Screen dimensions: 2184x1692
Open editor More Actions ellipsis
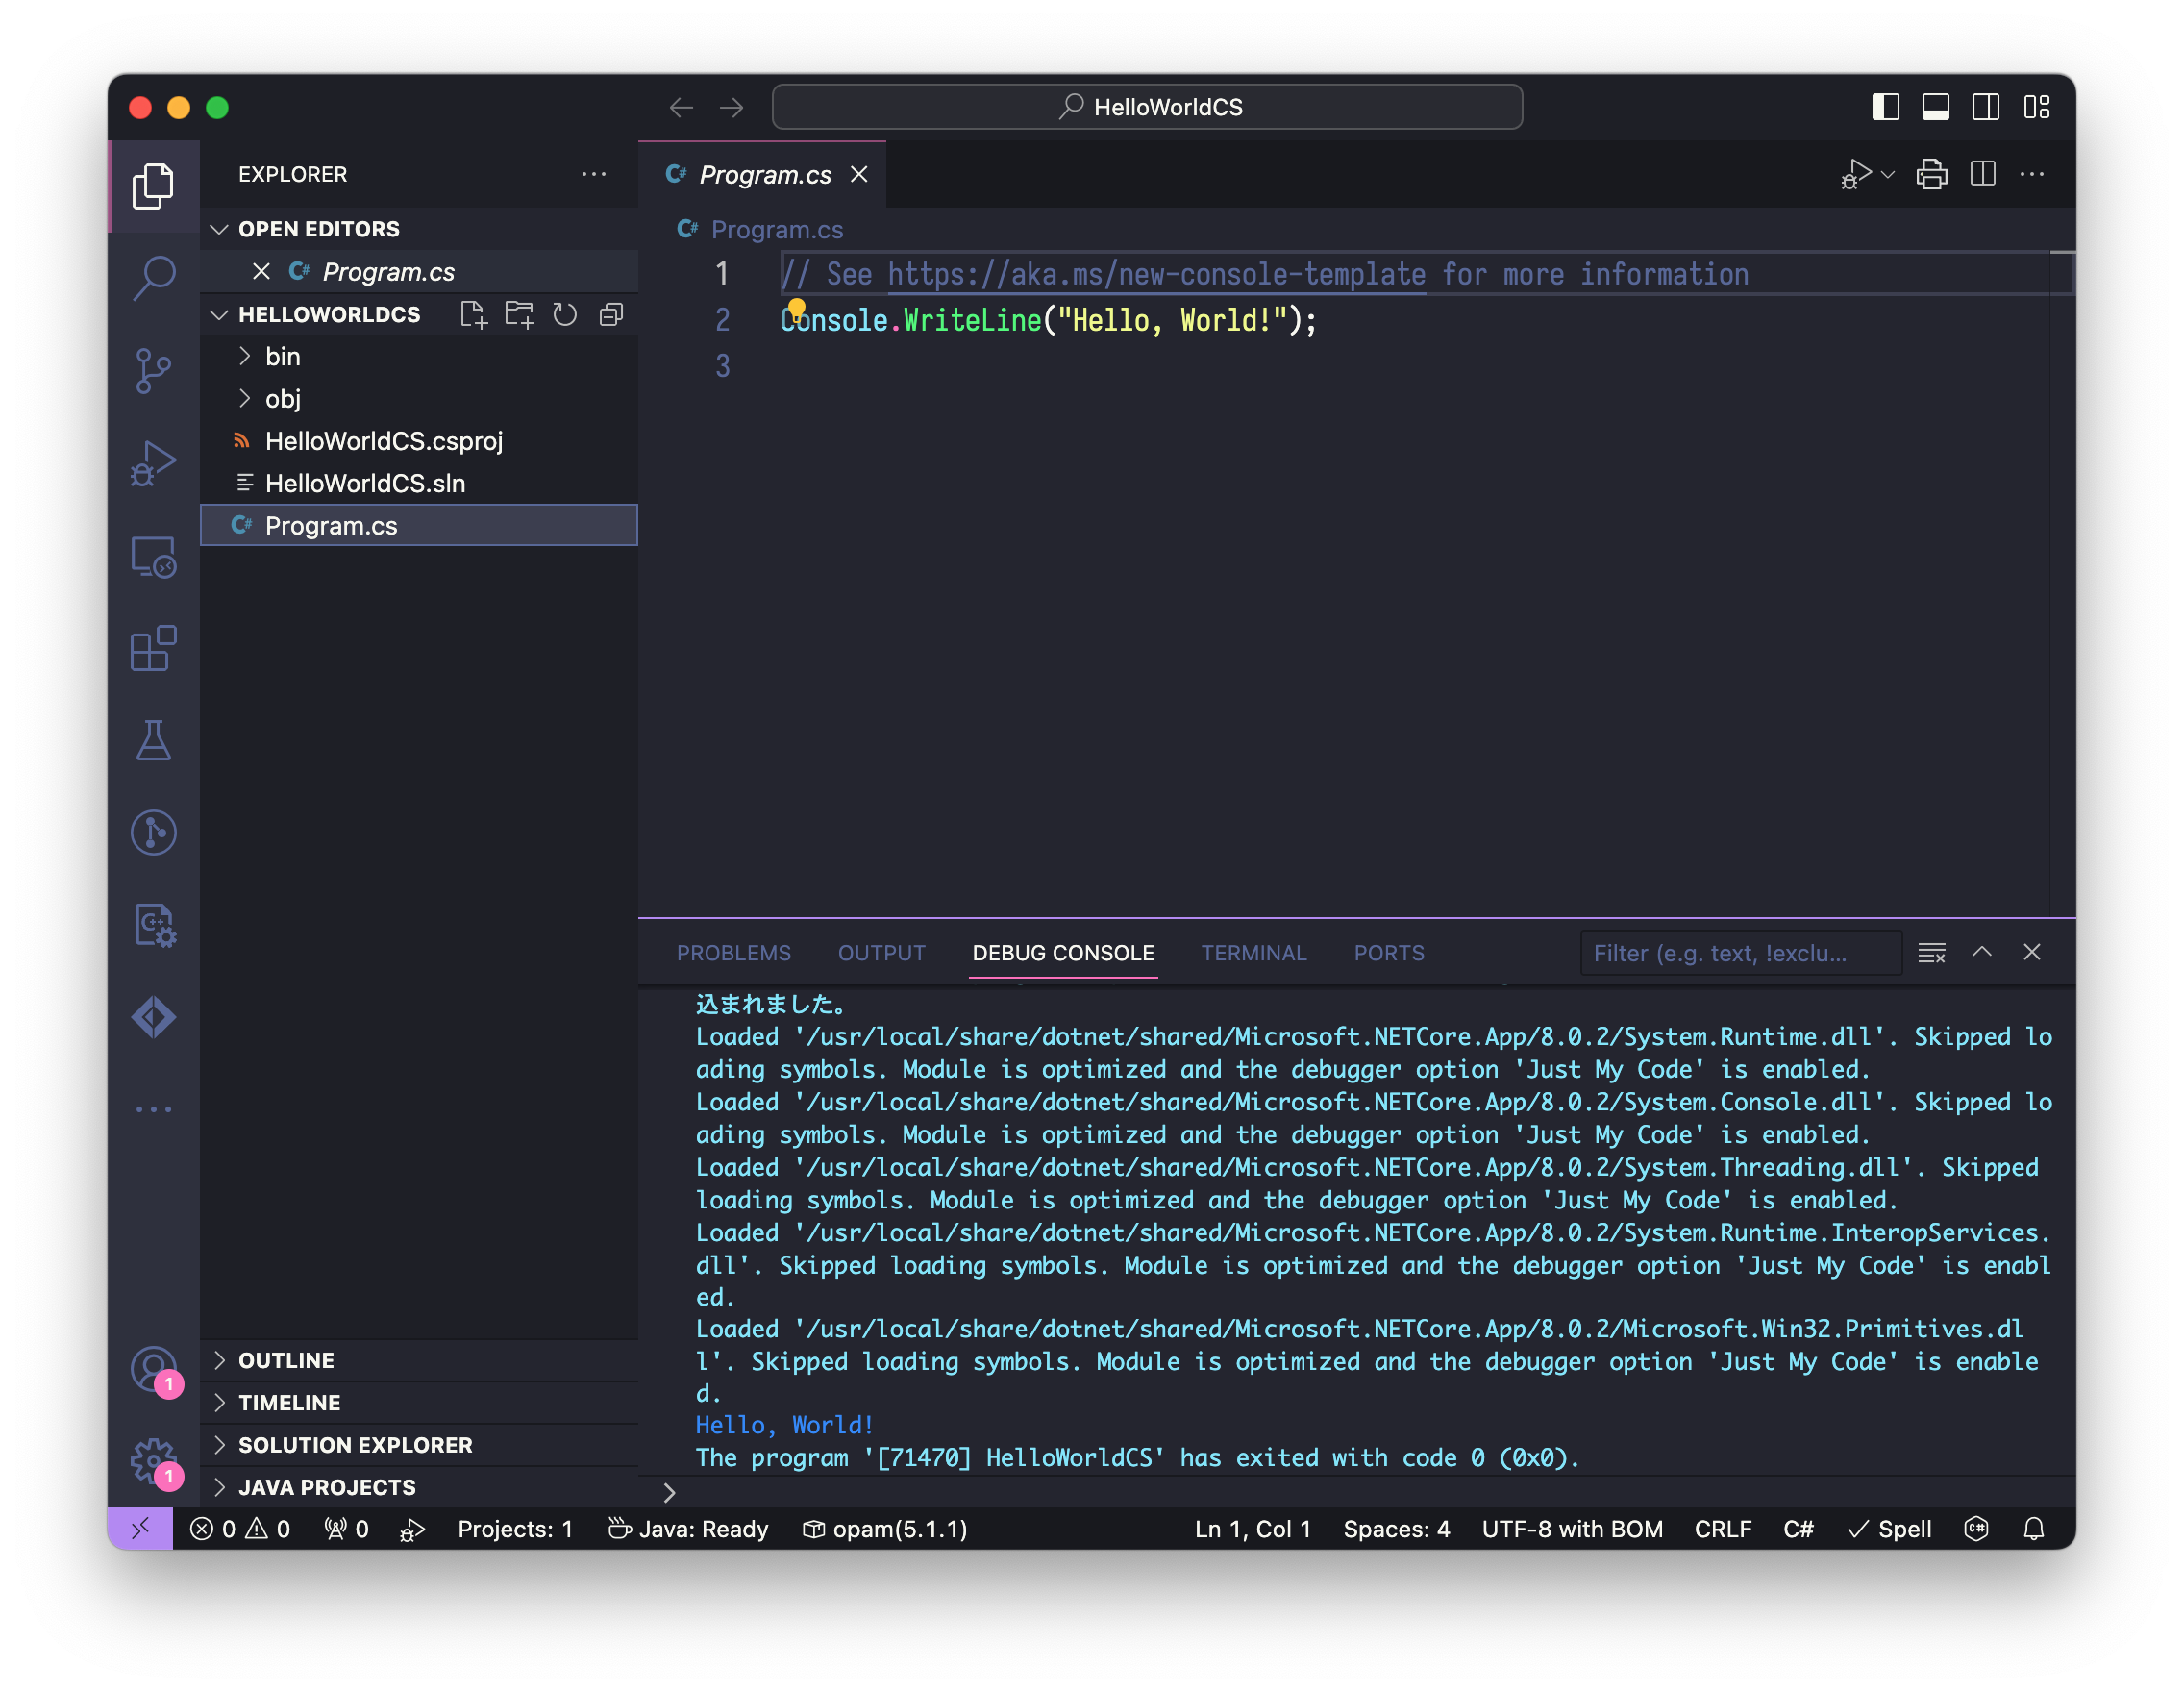click(2031, 174)
